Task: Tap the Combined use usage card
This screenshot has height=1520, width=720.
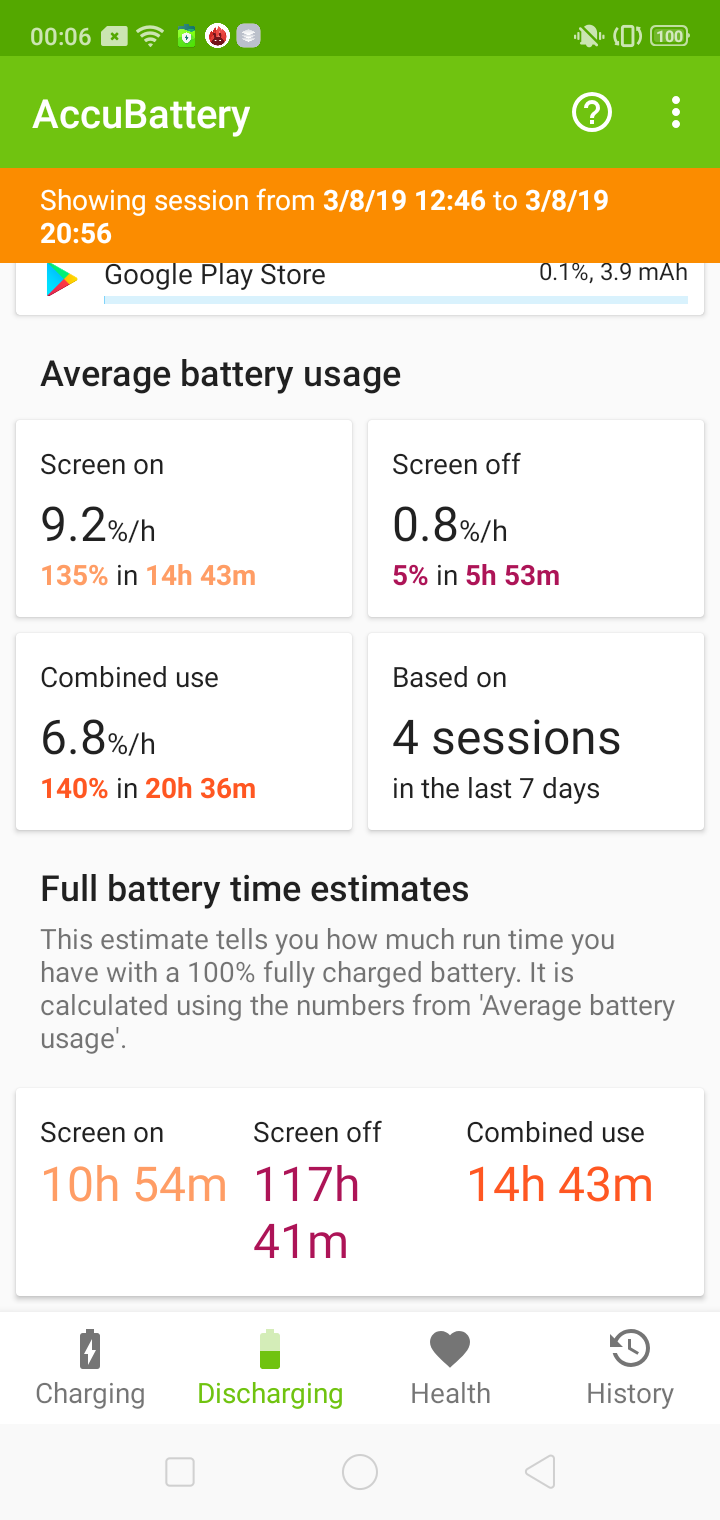Action: click(x=184, y=731)
